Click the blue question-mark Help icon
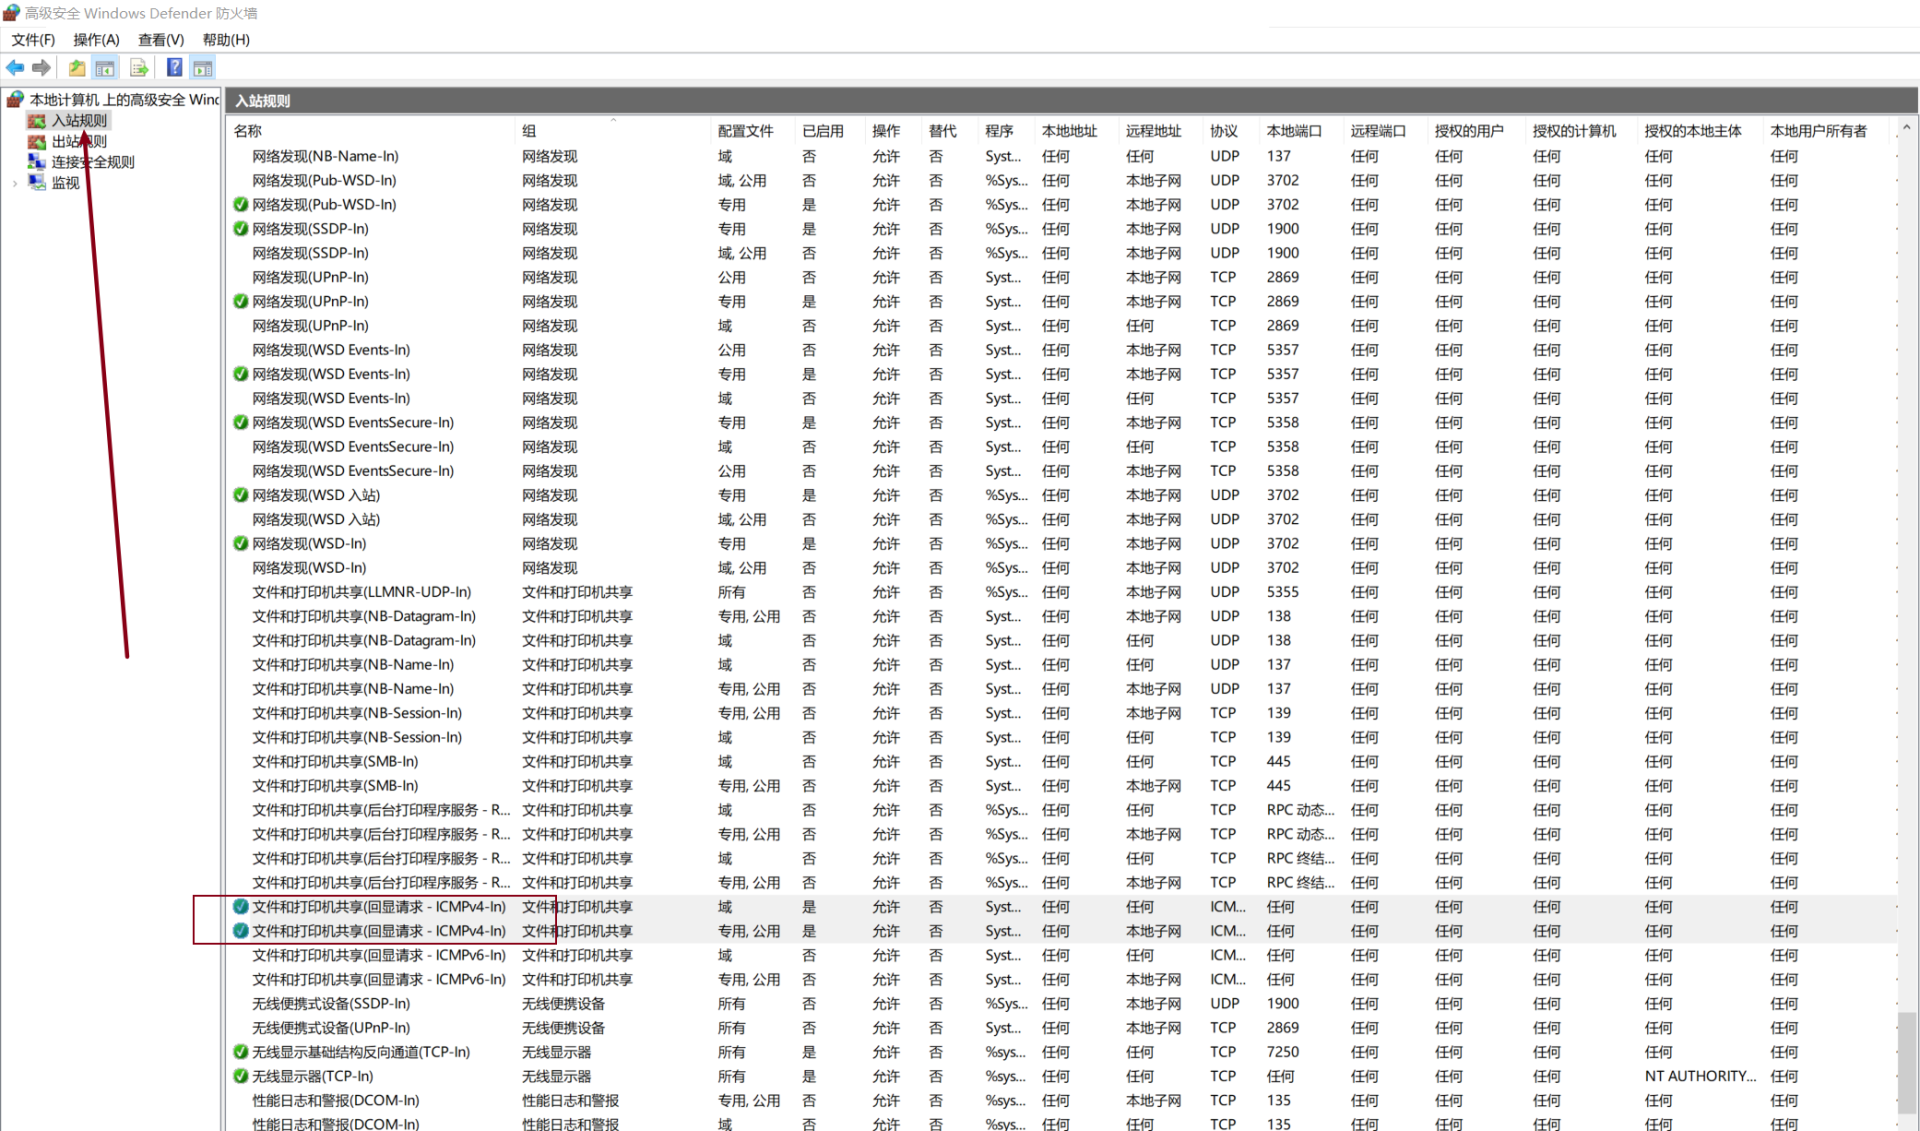The height and width of the screenshot is (1131, 1920). pos(174,68)
